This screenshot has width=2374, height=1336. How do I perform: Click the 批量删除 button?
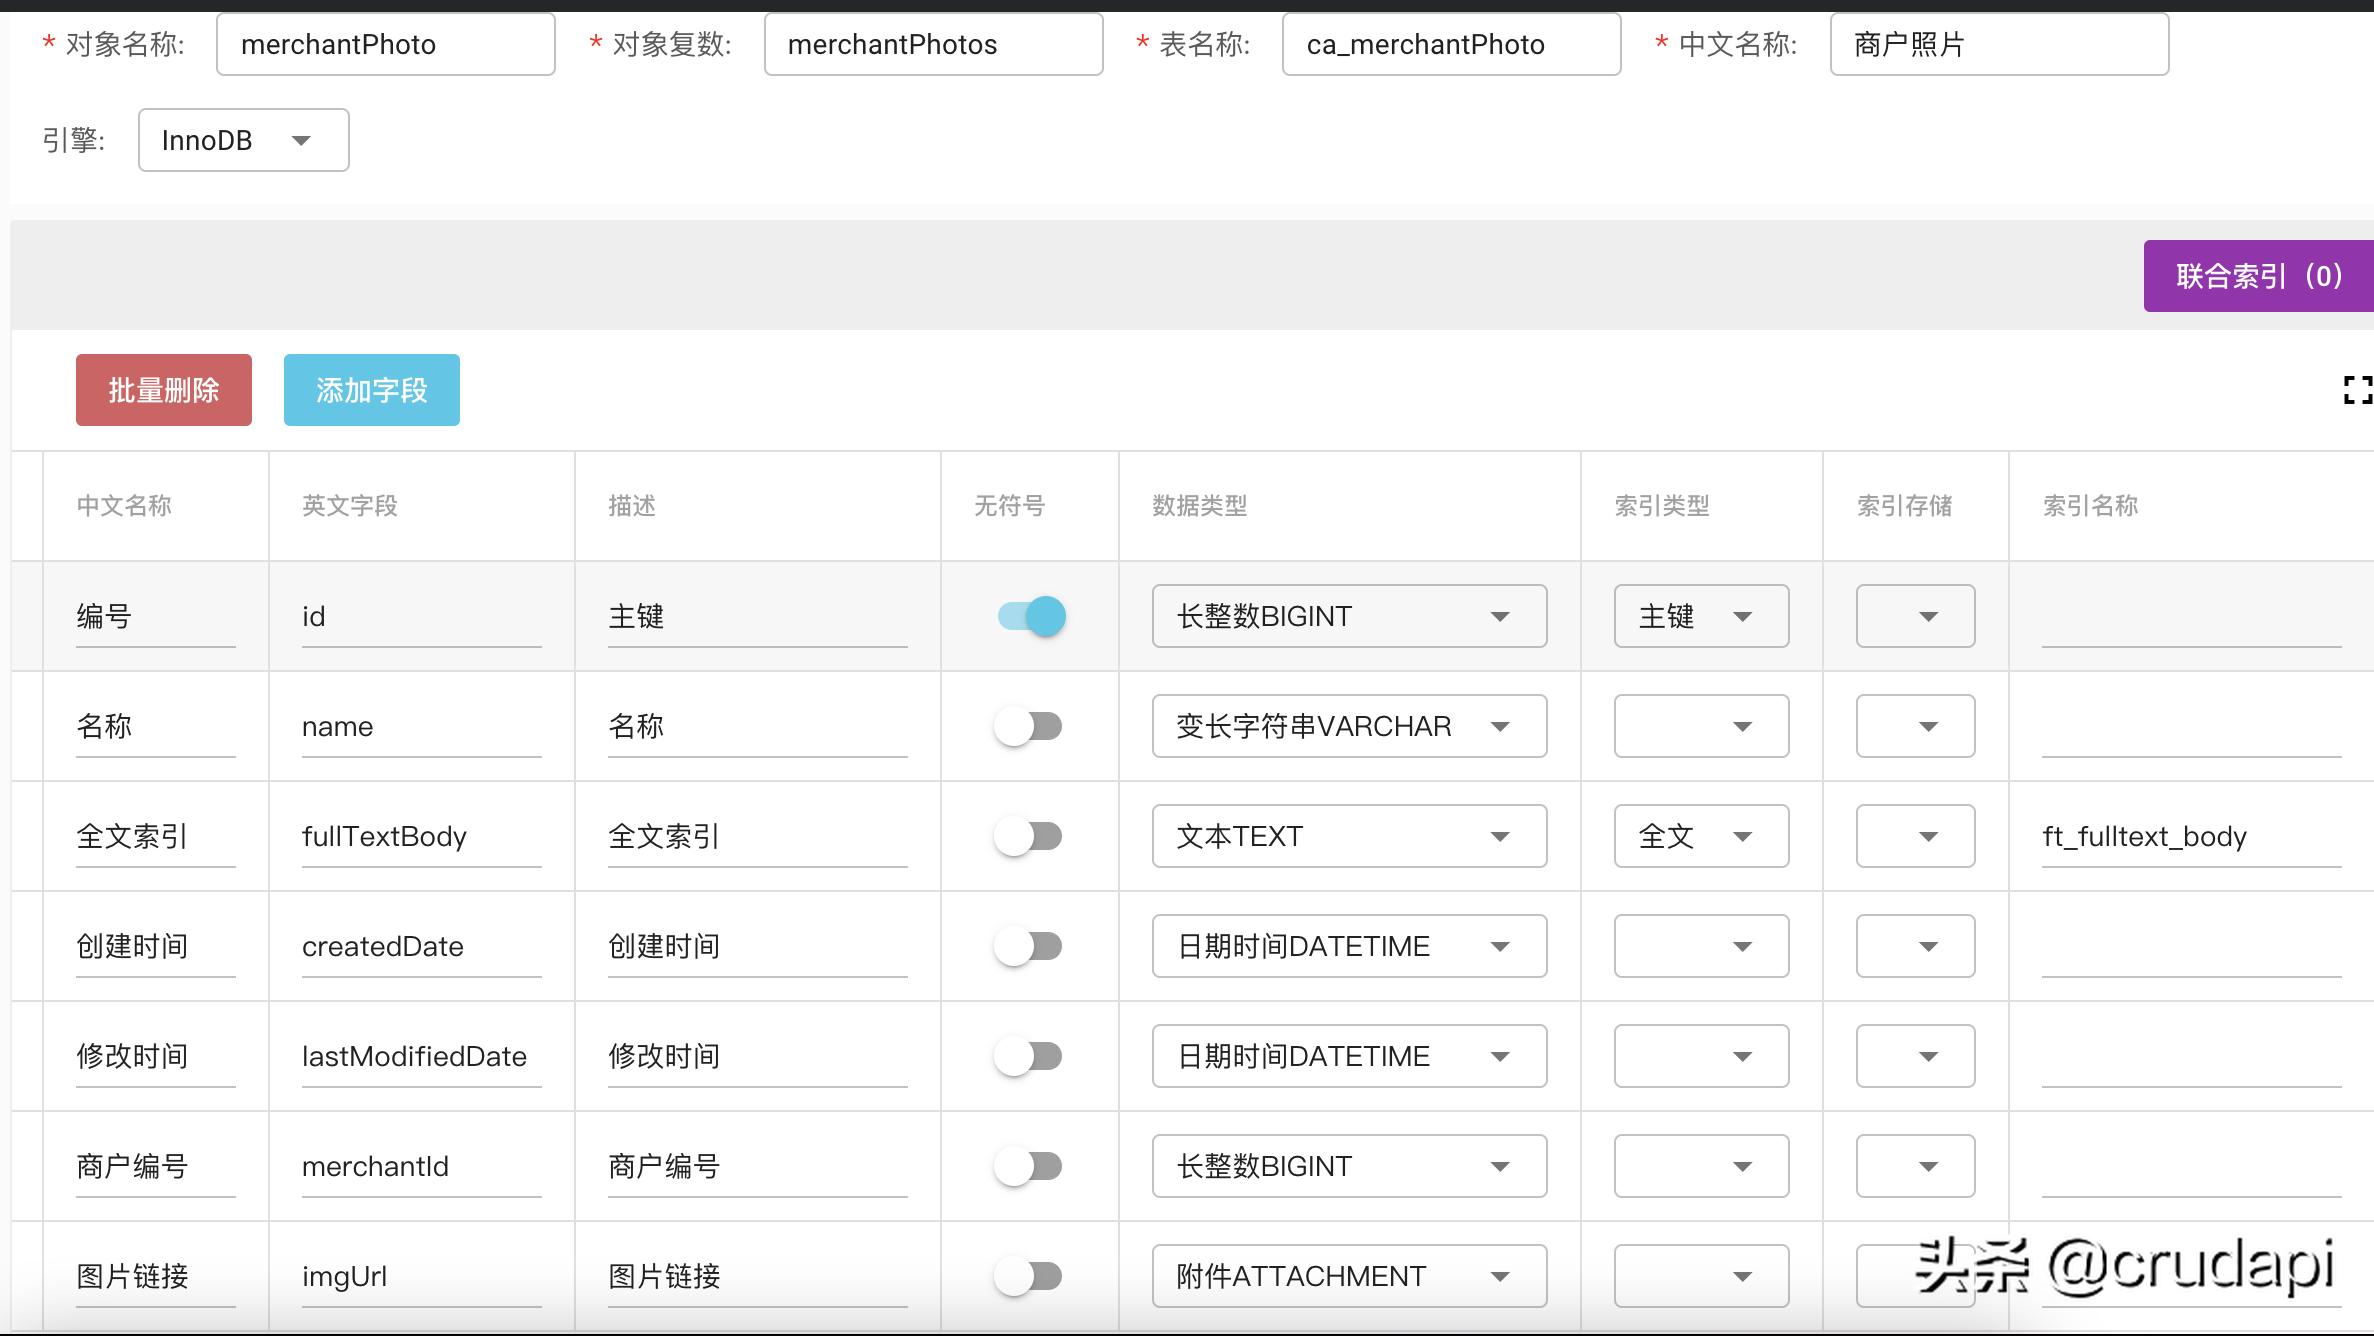164,390
